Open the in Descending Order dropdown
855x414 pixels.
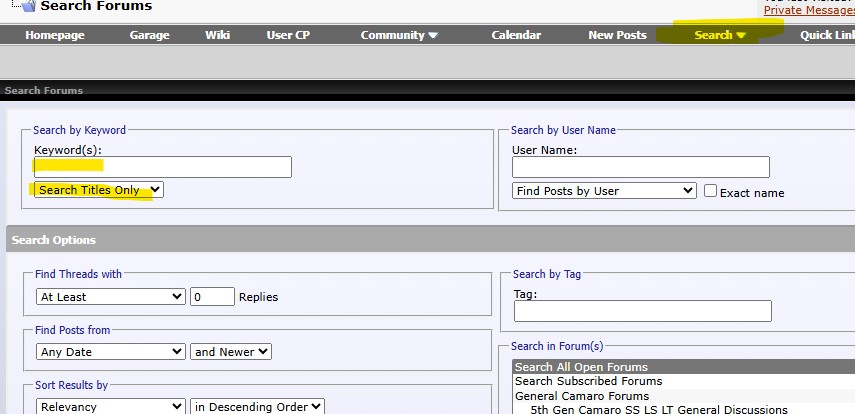257,406
